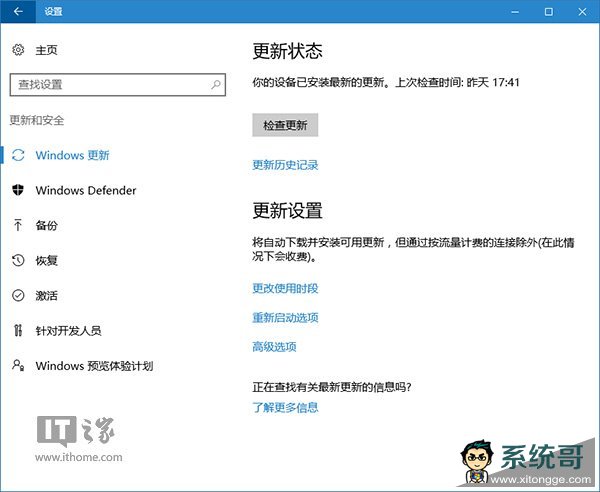Click the Windows Defender shield icon
The image size is (600, 492).
[18, 190]
